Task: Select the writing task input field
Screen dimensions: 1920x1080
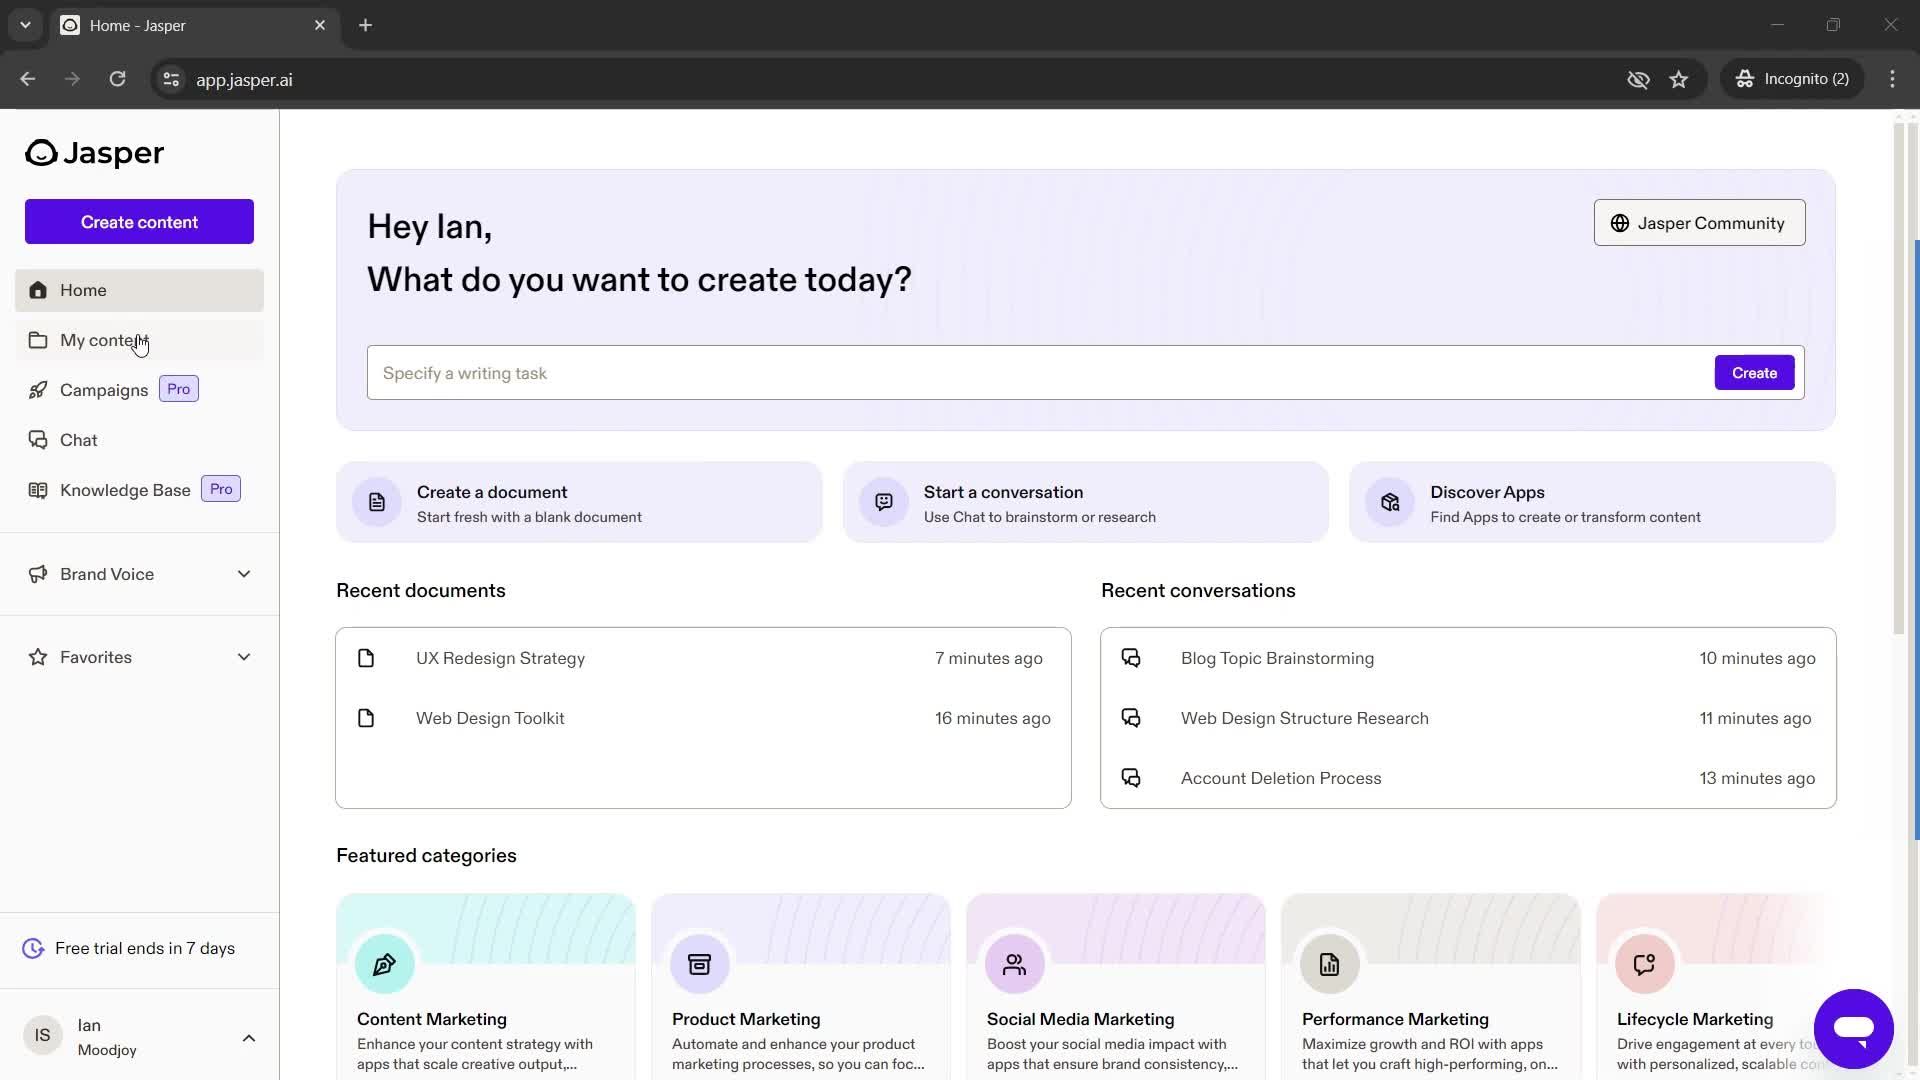Action: pyautogui.click(x=1038, y=372)
